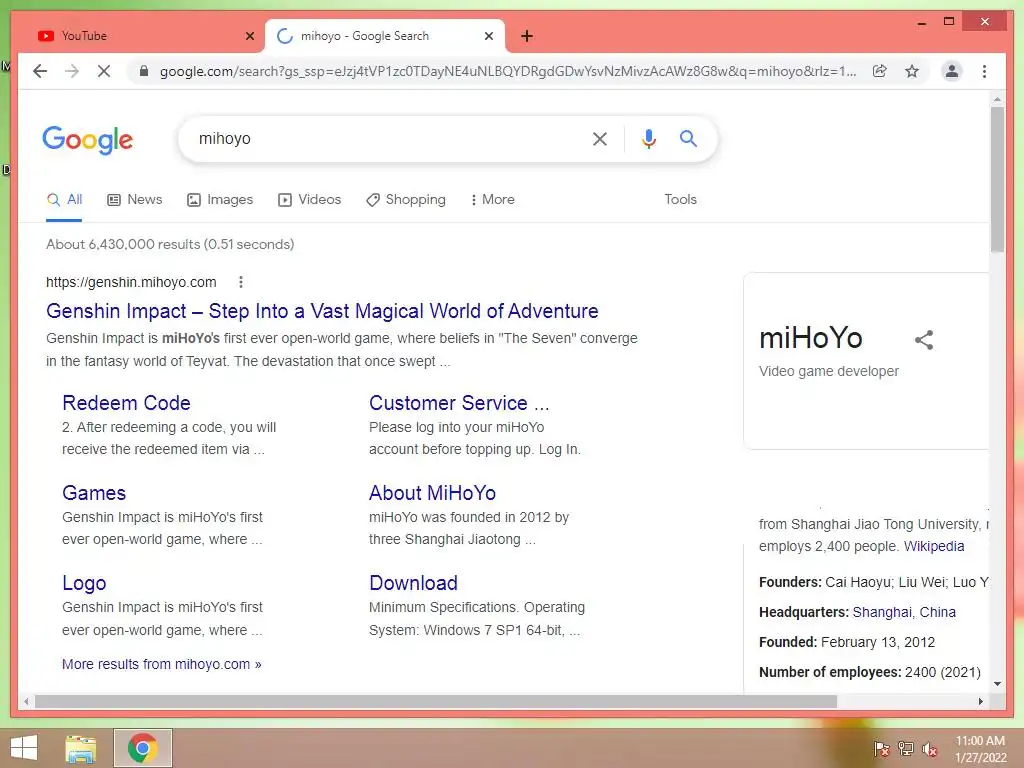1024x768 pixels.
Task: Open the taskbar clock showing 11:00 AM
Action: 980,749
